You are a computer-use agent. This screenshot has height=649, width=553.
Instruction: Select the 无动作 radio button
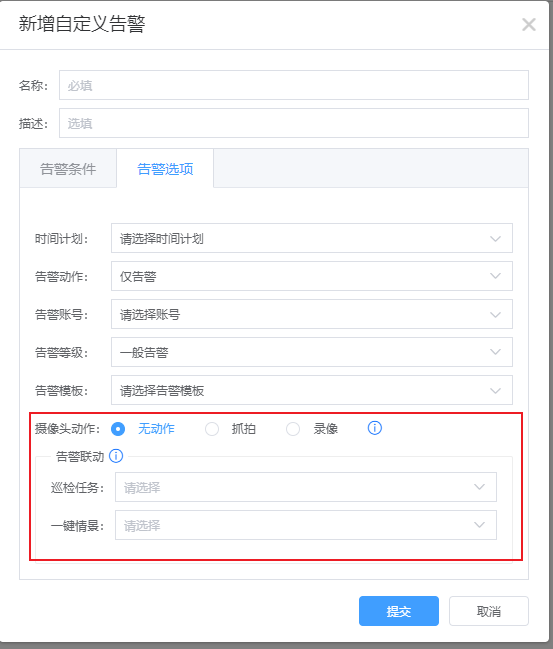click(x=118, y=429)
